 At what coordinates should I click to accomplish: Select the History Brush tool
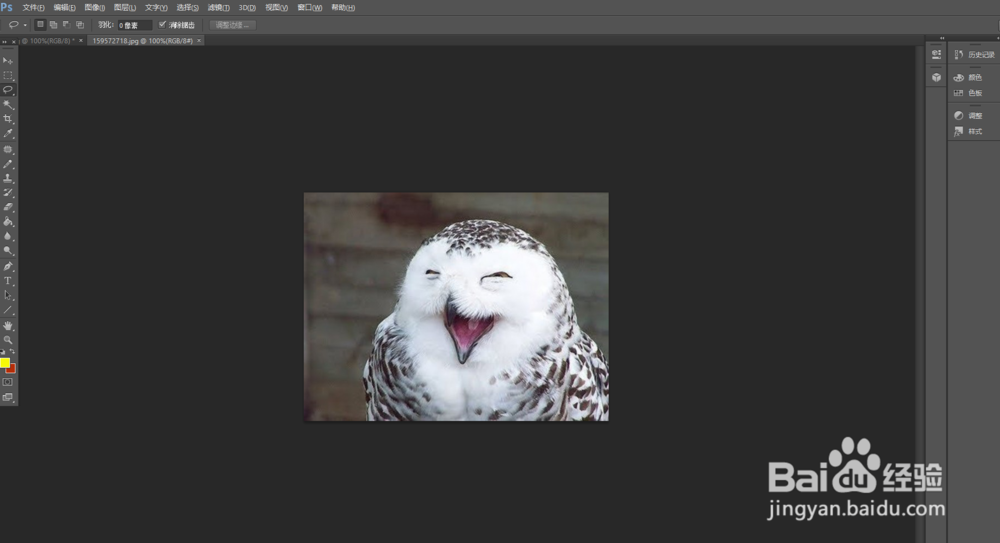pos(8,193)
